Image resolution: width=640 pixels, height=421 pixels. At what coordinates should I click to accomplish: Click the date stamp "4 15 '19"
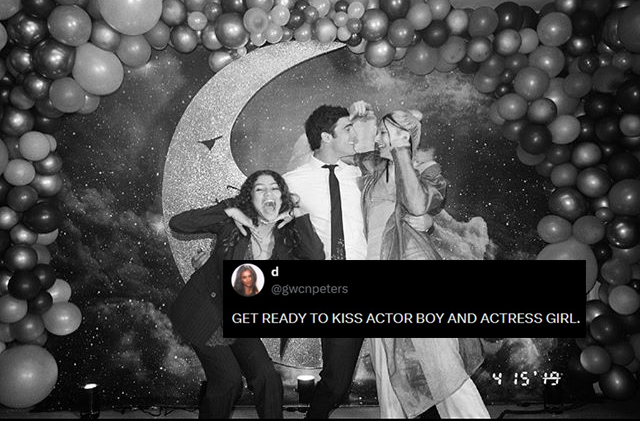pyautogui.click(x=527, y=379)
